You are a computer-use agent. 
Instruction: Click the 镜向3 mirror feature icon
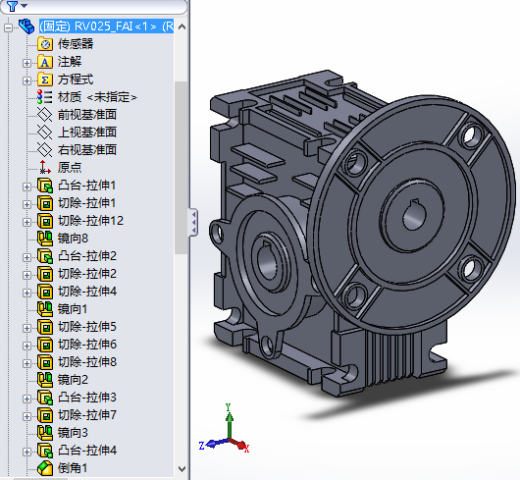[x=45, y=433]
